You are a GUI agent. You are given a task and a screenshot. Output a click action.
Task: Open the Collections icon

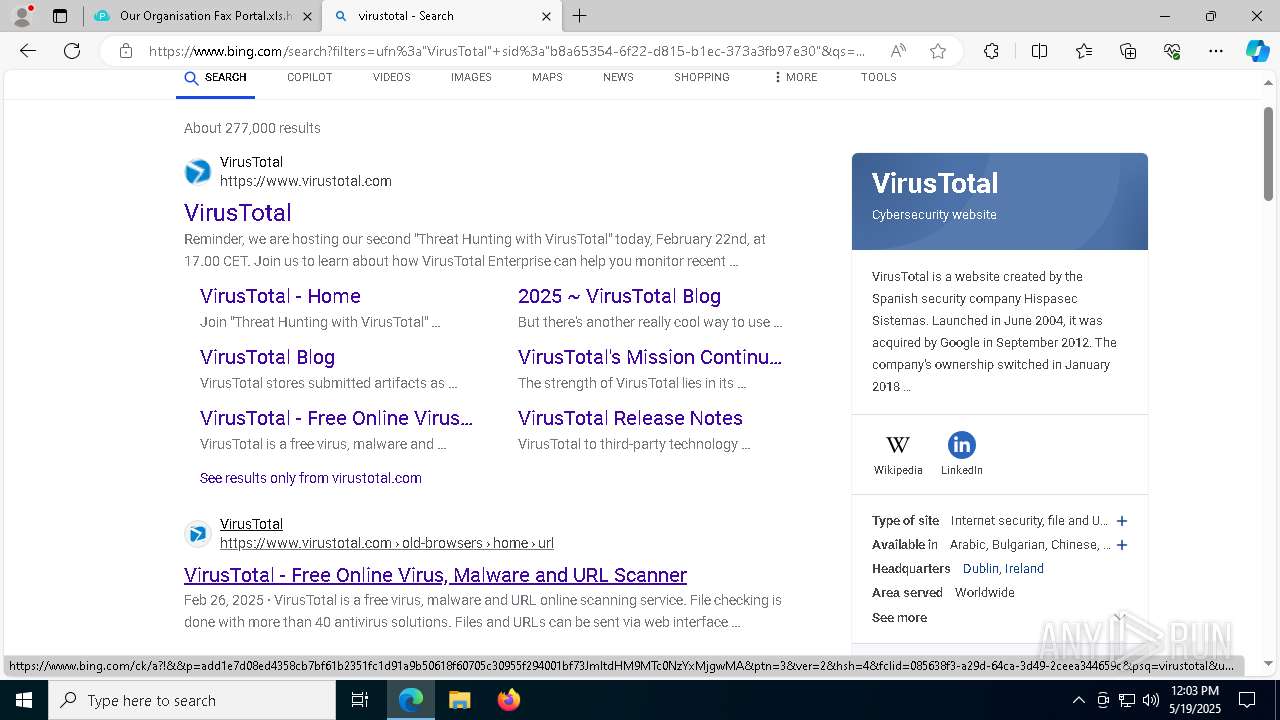click(1128, 51)
